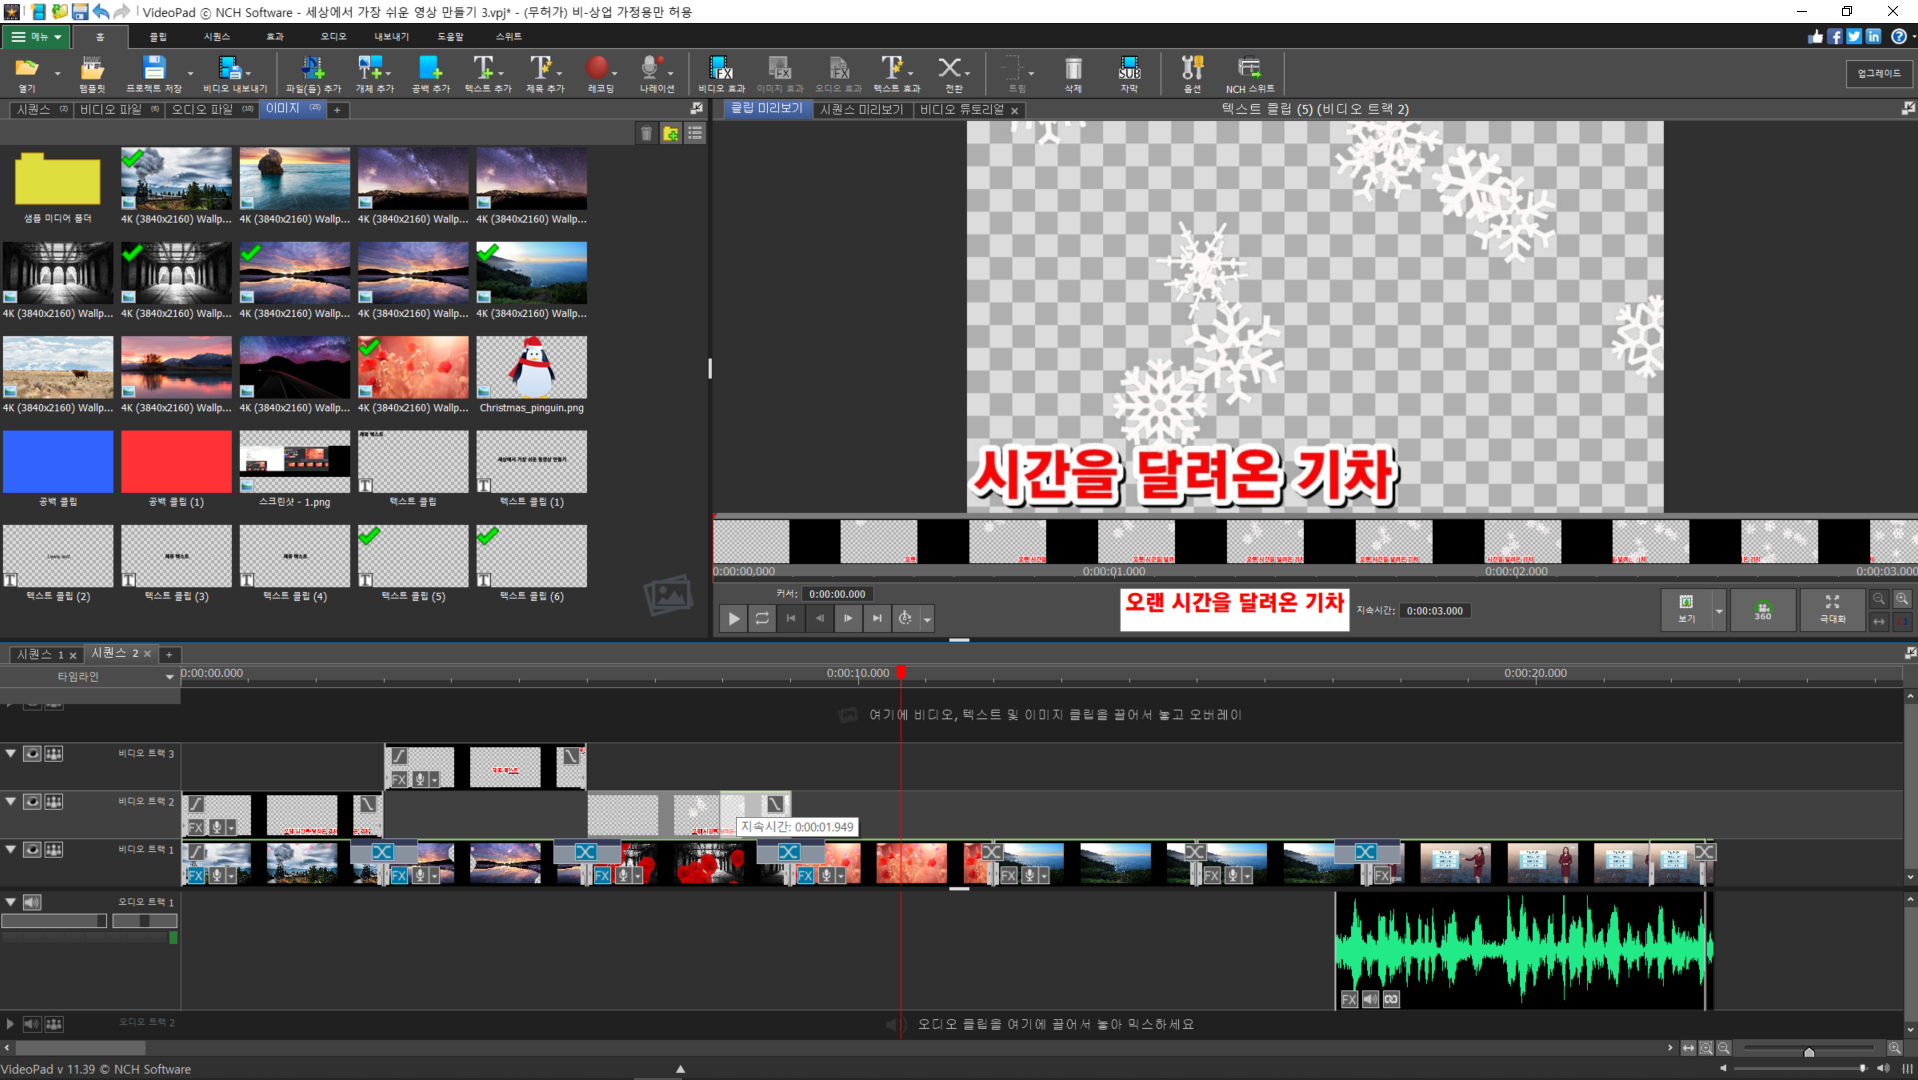
Task: Click the 360 view icon in preview
Action: (x=1762, y=609)
